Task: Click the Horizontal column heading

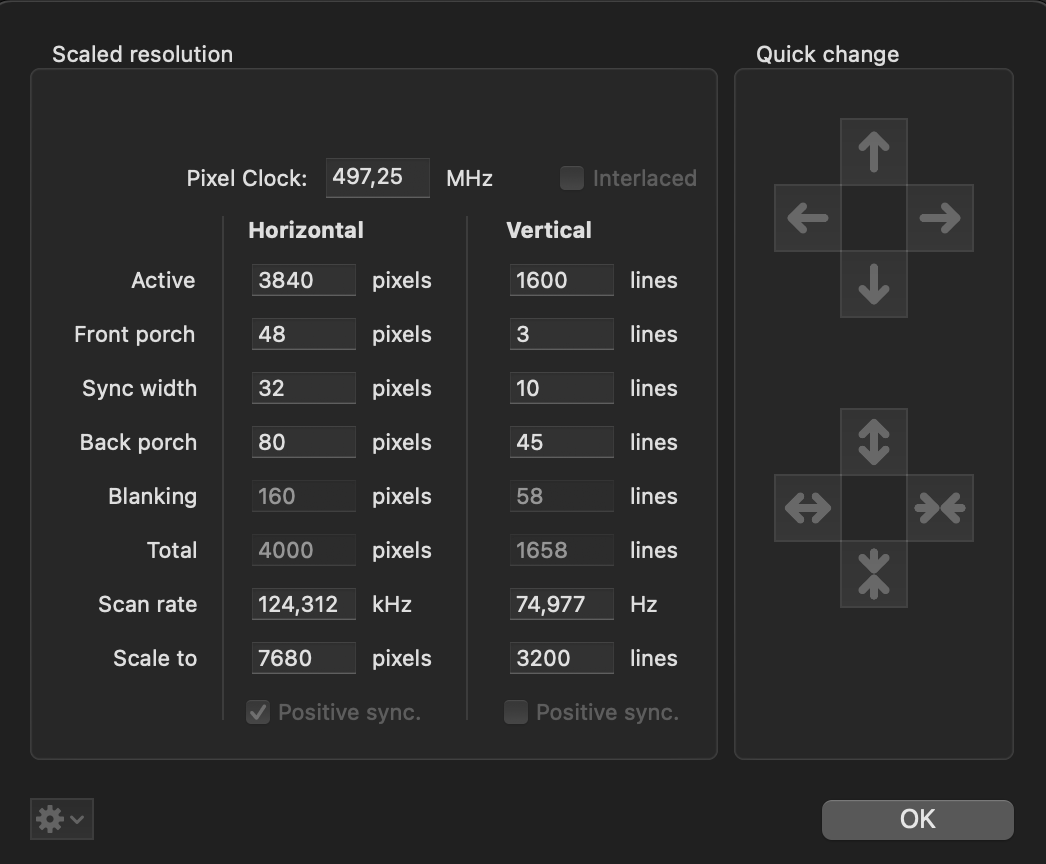Action: [306, 230]
